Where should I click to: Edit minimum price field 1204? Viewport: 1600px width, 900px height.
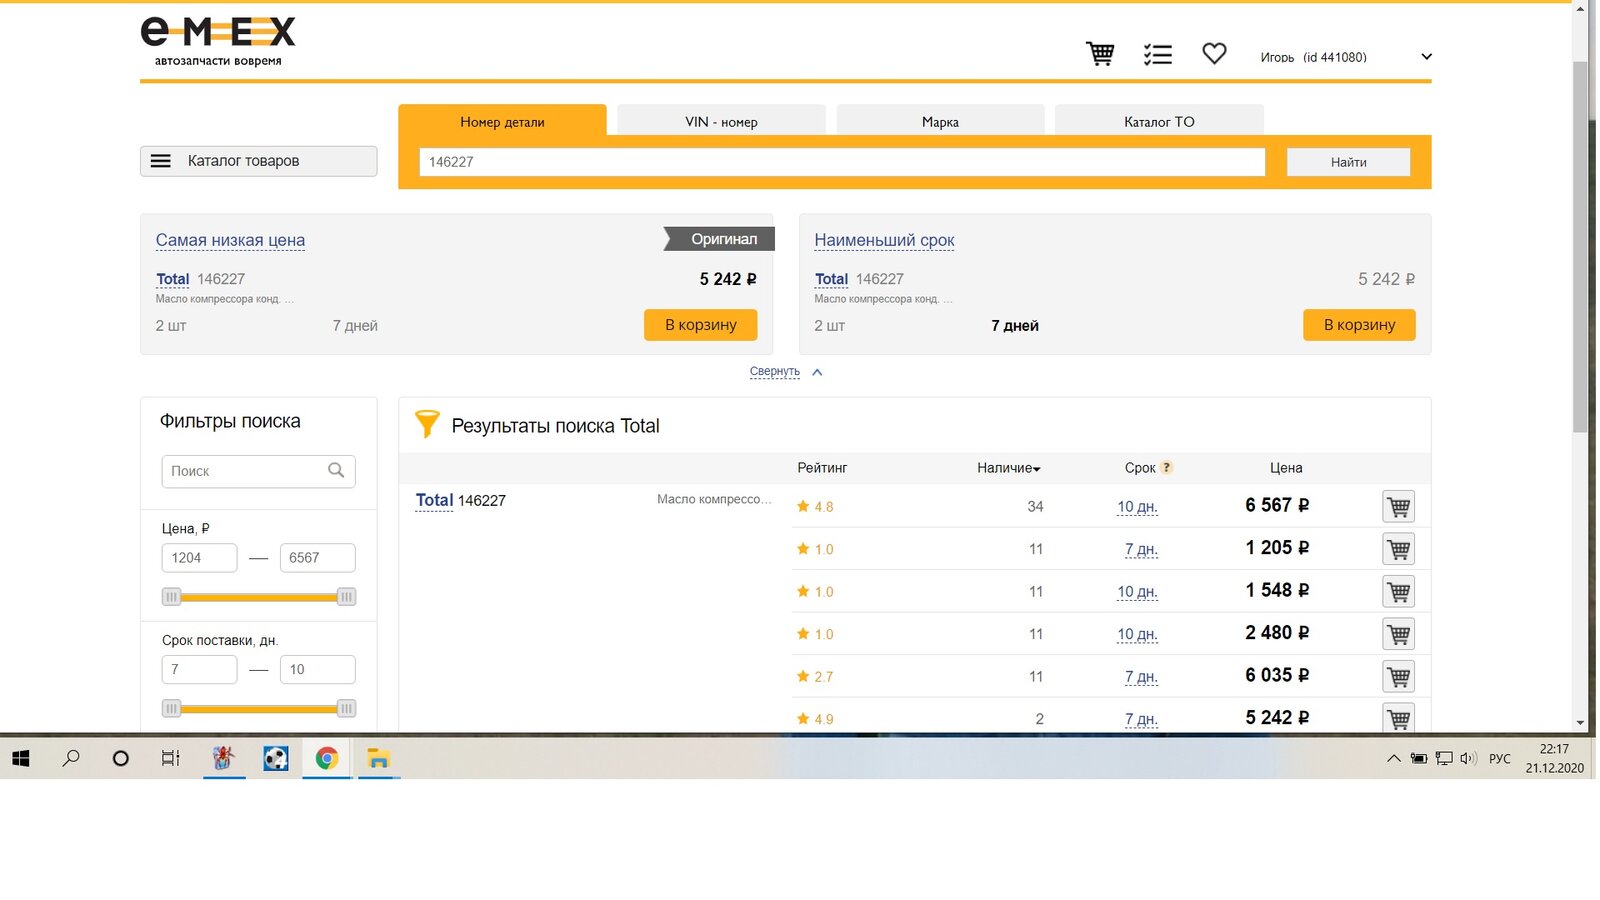[199, 558]
